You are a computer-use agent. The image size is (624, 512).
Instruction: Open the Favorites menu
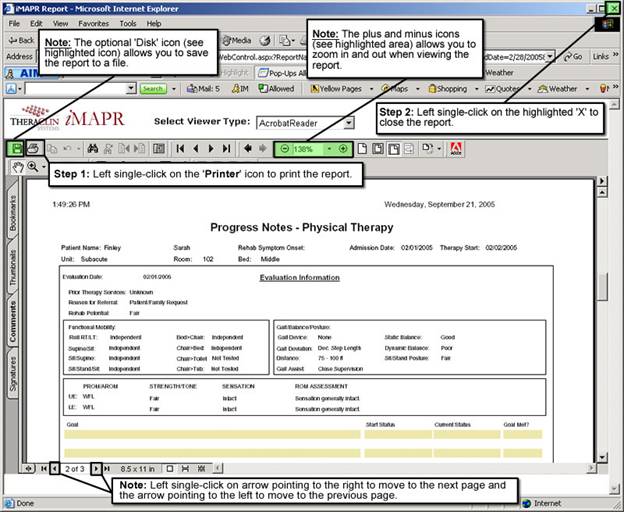click(x=94, y=23)
